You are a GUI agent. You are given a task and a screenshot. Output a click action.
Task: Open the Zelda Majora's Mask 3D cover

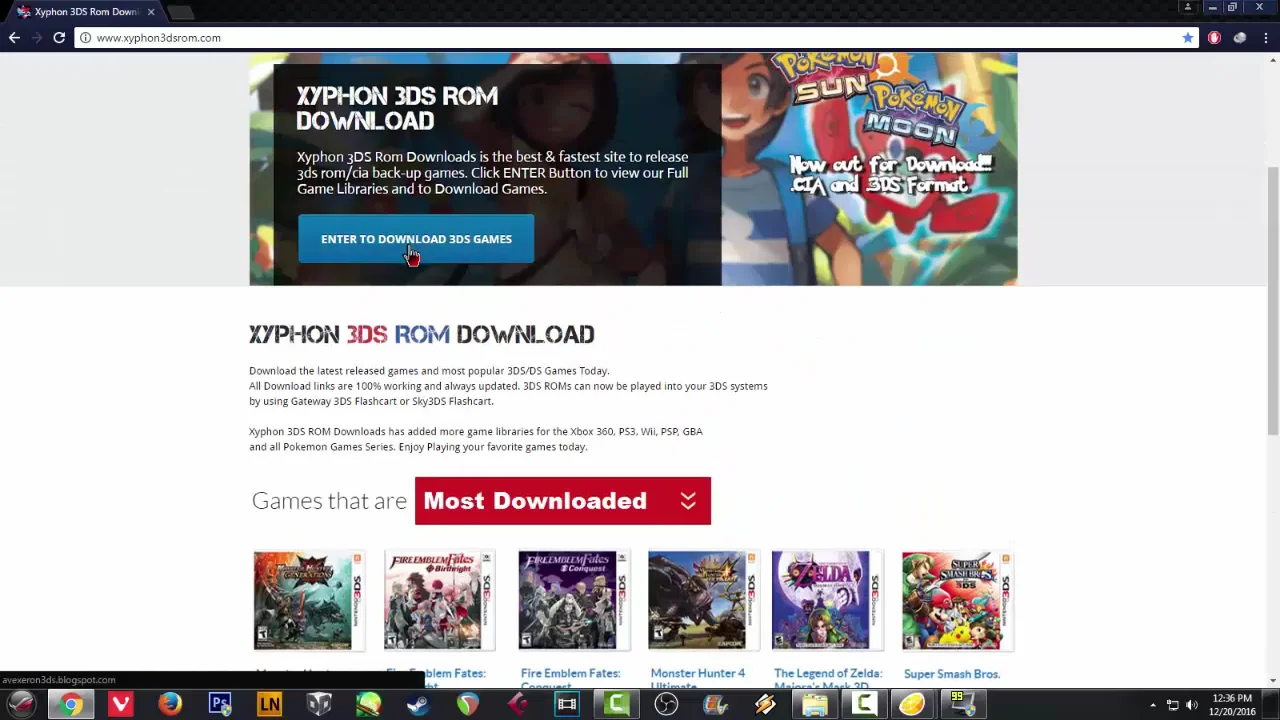827,600
